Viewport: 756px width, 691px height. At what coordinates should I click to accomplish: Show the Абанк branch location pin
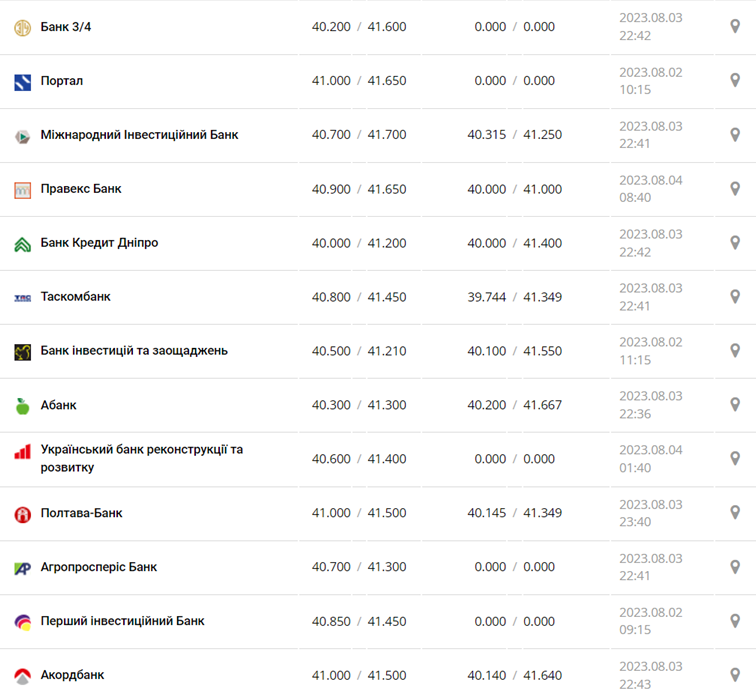[x=735, y=405]
